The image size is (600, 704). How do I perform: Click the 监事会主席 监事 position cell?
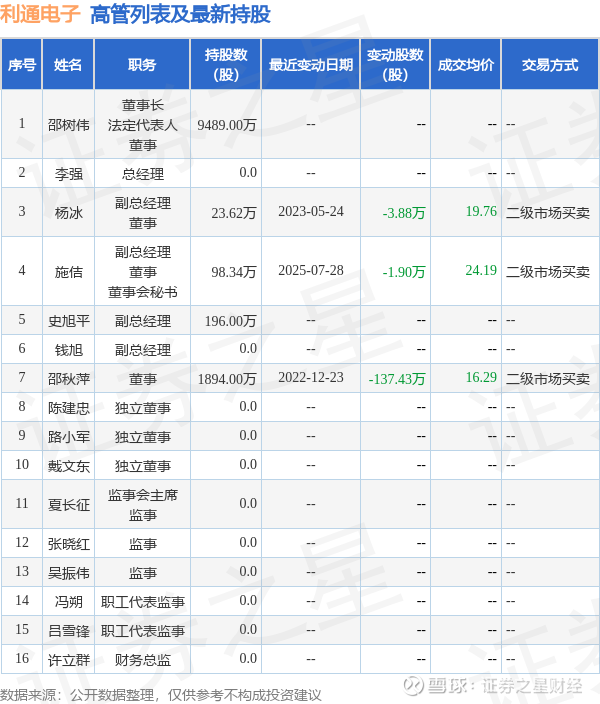[x=142, y=505]
